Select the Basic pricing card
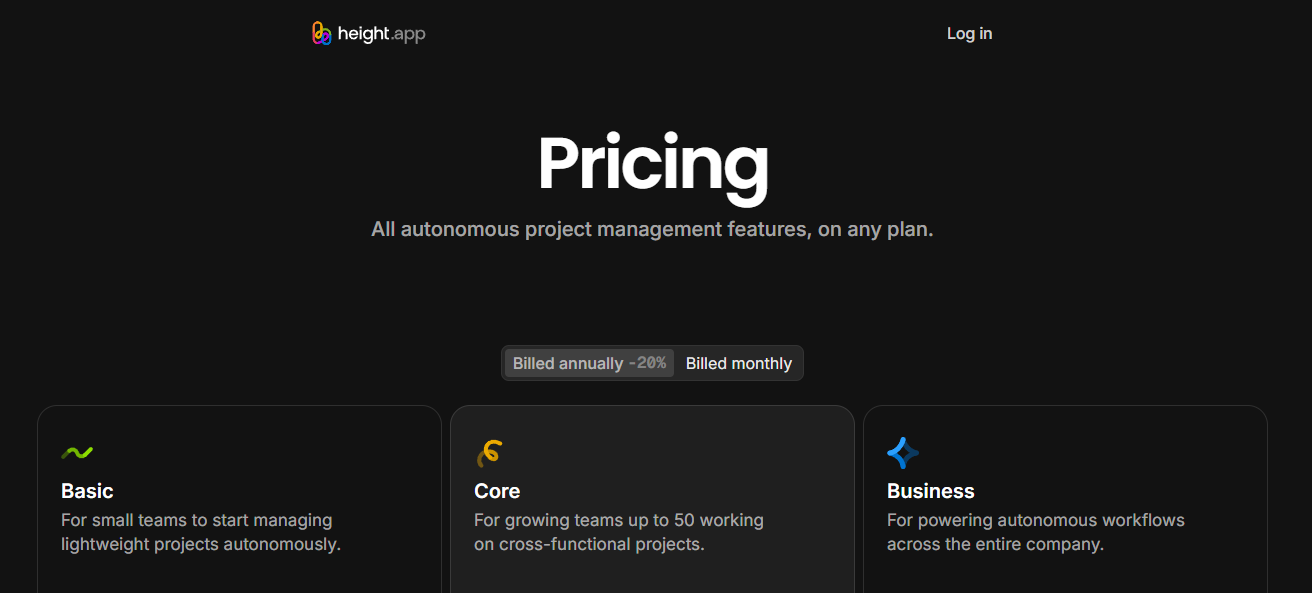 click(x=239, y=499)
